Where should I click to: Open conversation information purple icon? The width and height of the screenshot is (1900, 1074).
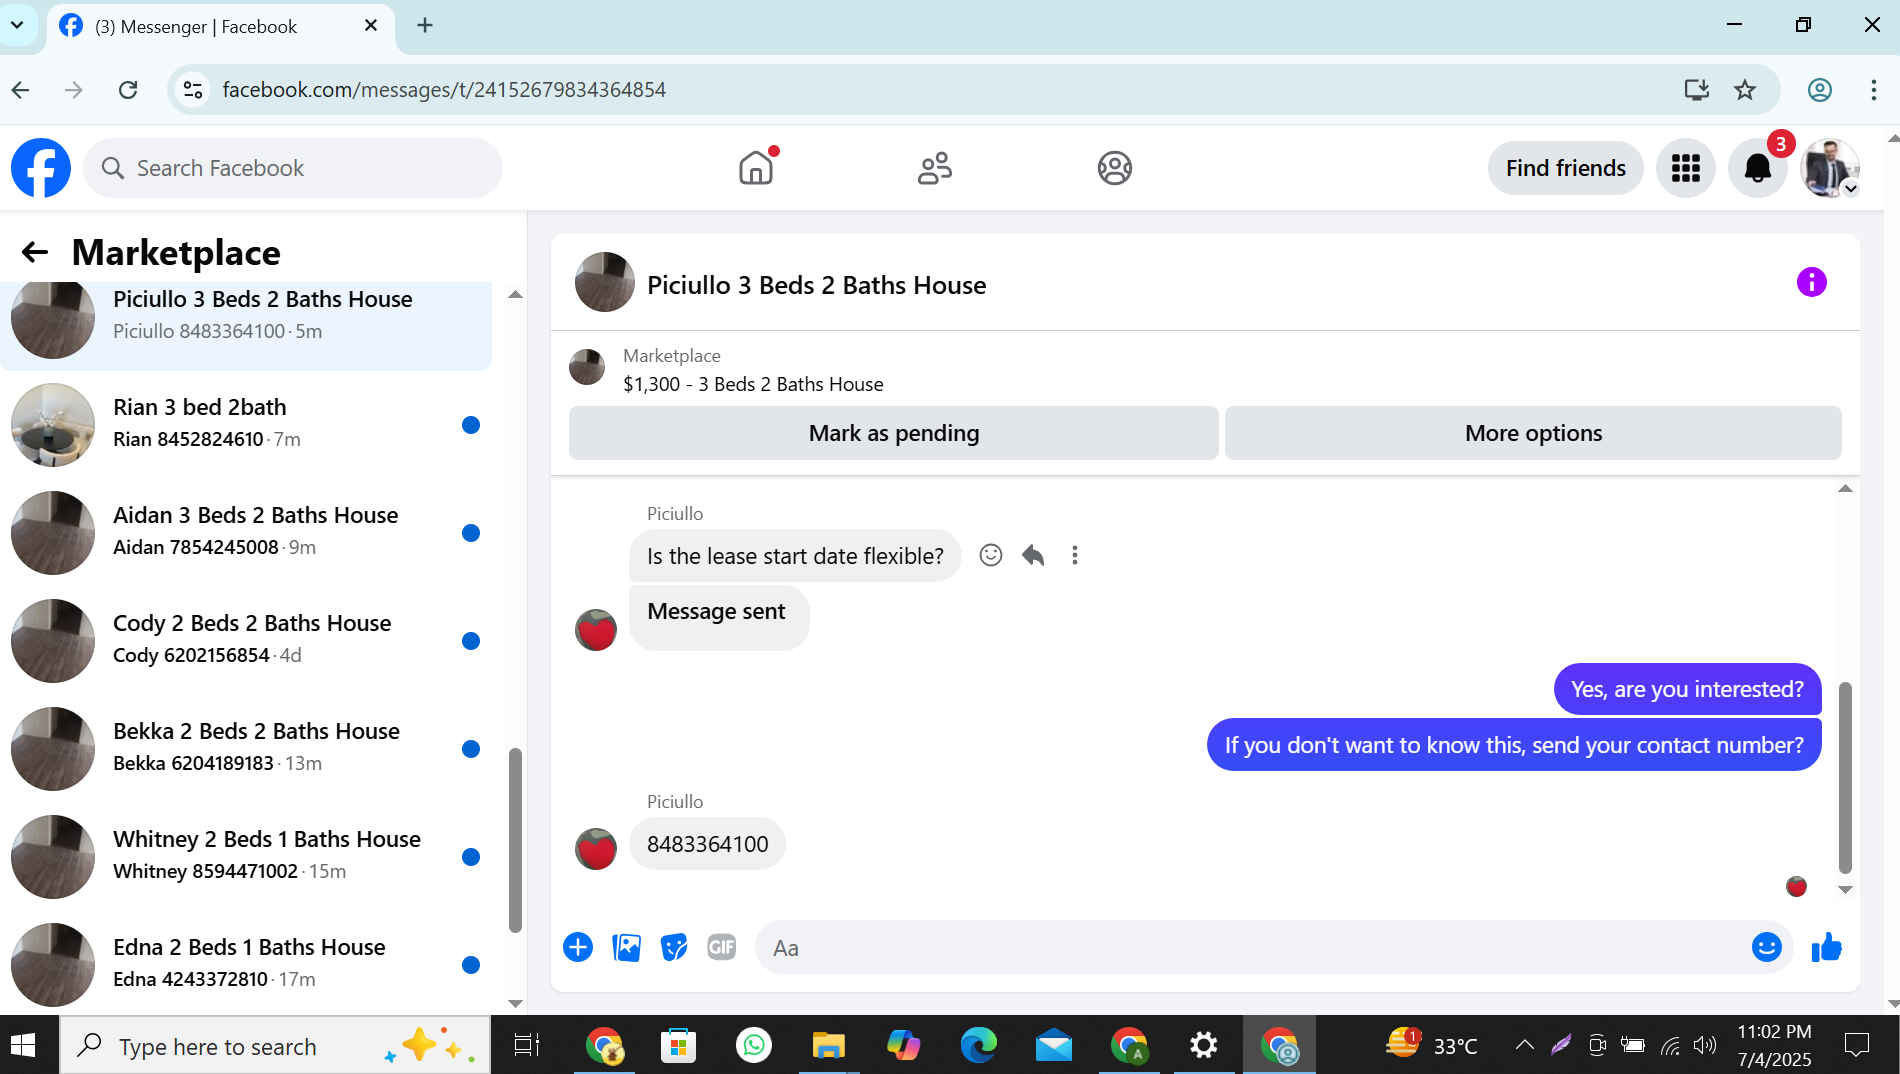[1811, 282]
